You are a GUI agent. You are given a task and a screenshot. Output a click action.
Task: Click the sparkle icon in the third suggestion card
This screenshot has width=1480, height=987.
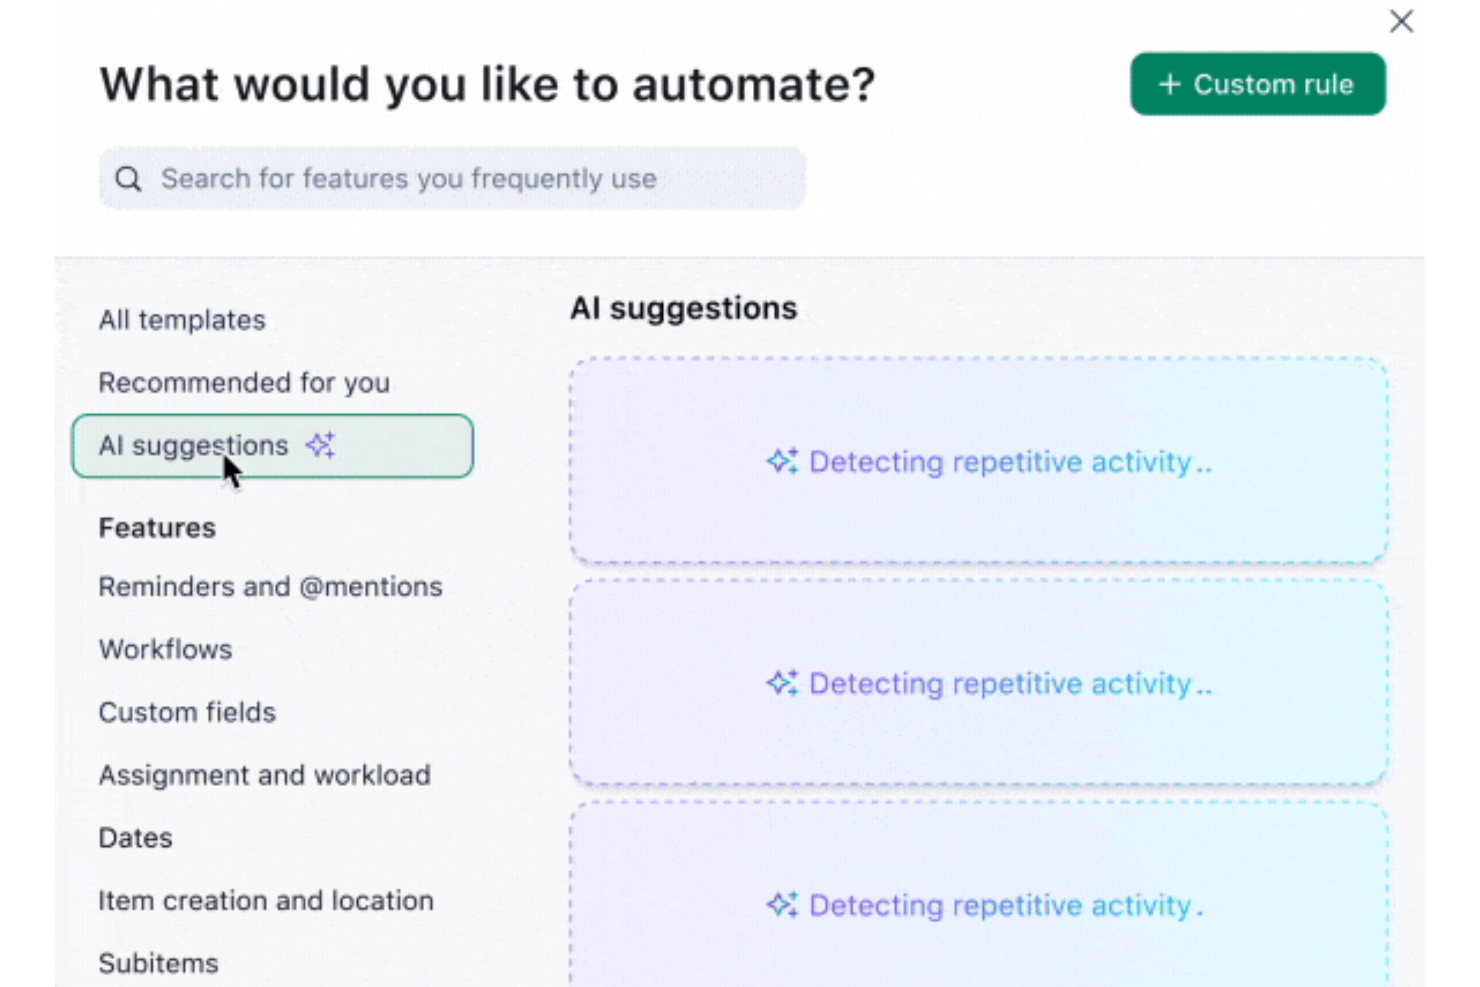pyautogui.click(x=782, y=904)
